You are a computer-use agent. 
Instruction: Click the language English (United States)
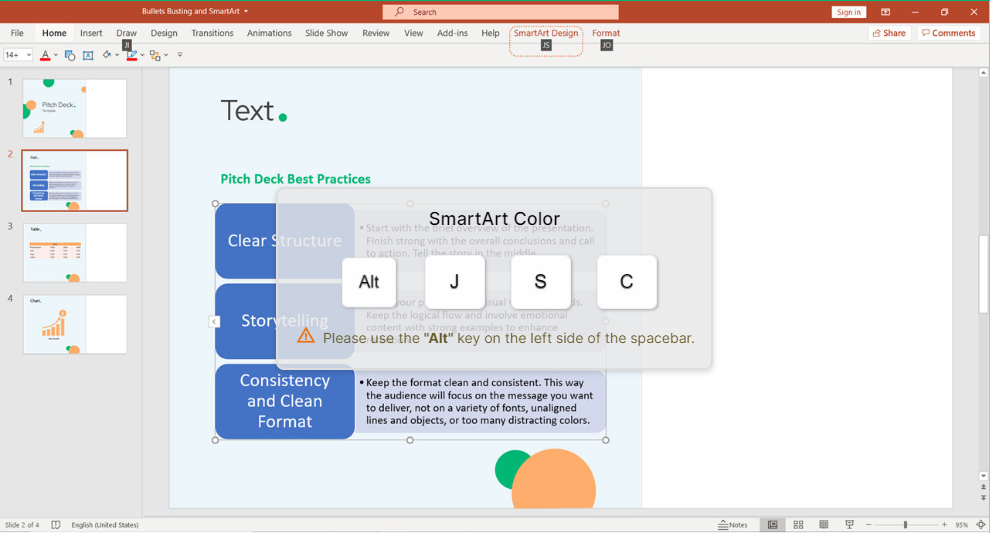105,525
